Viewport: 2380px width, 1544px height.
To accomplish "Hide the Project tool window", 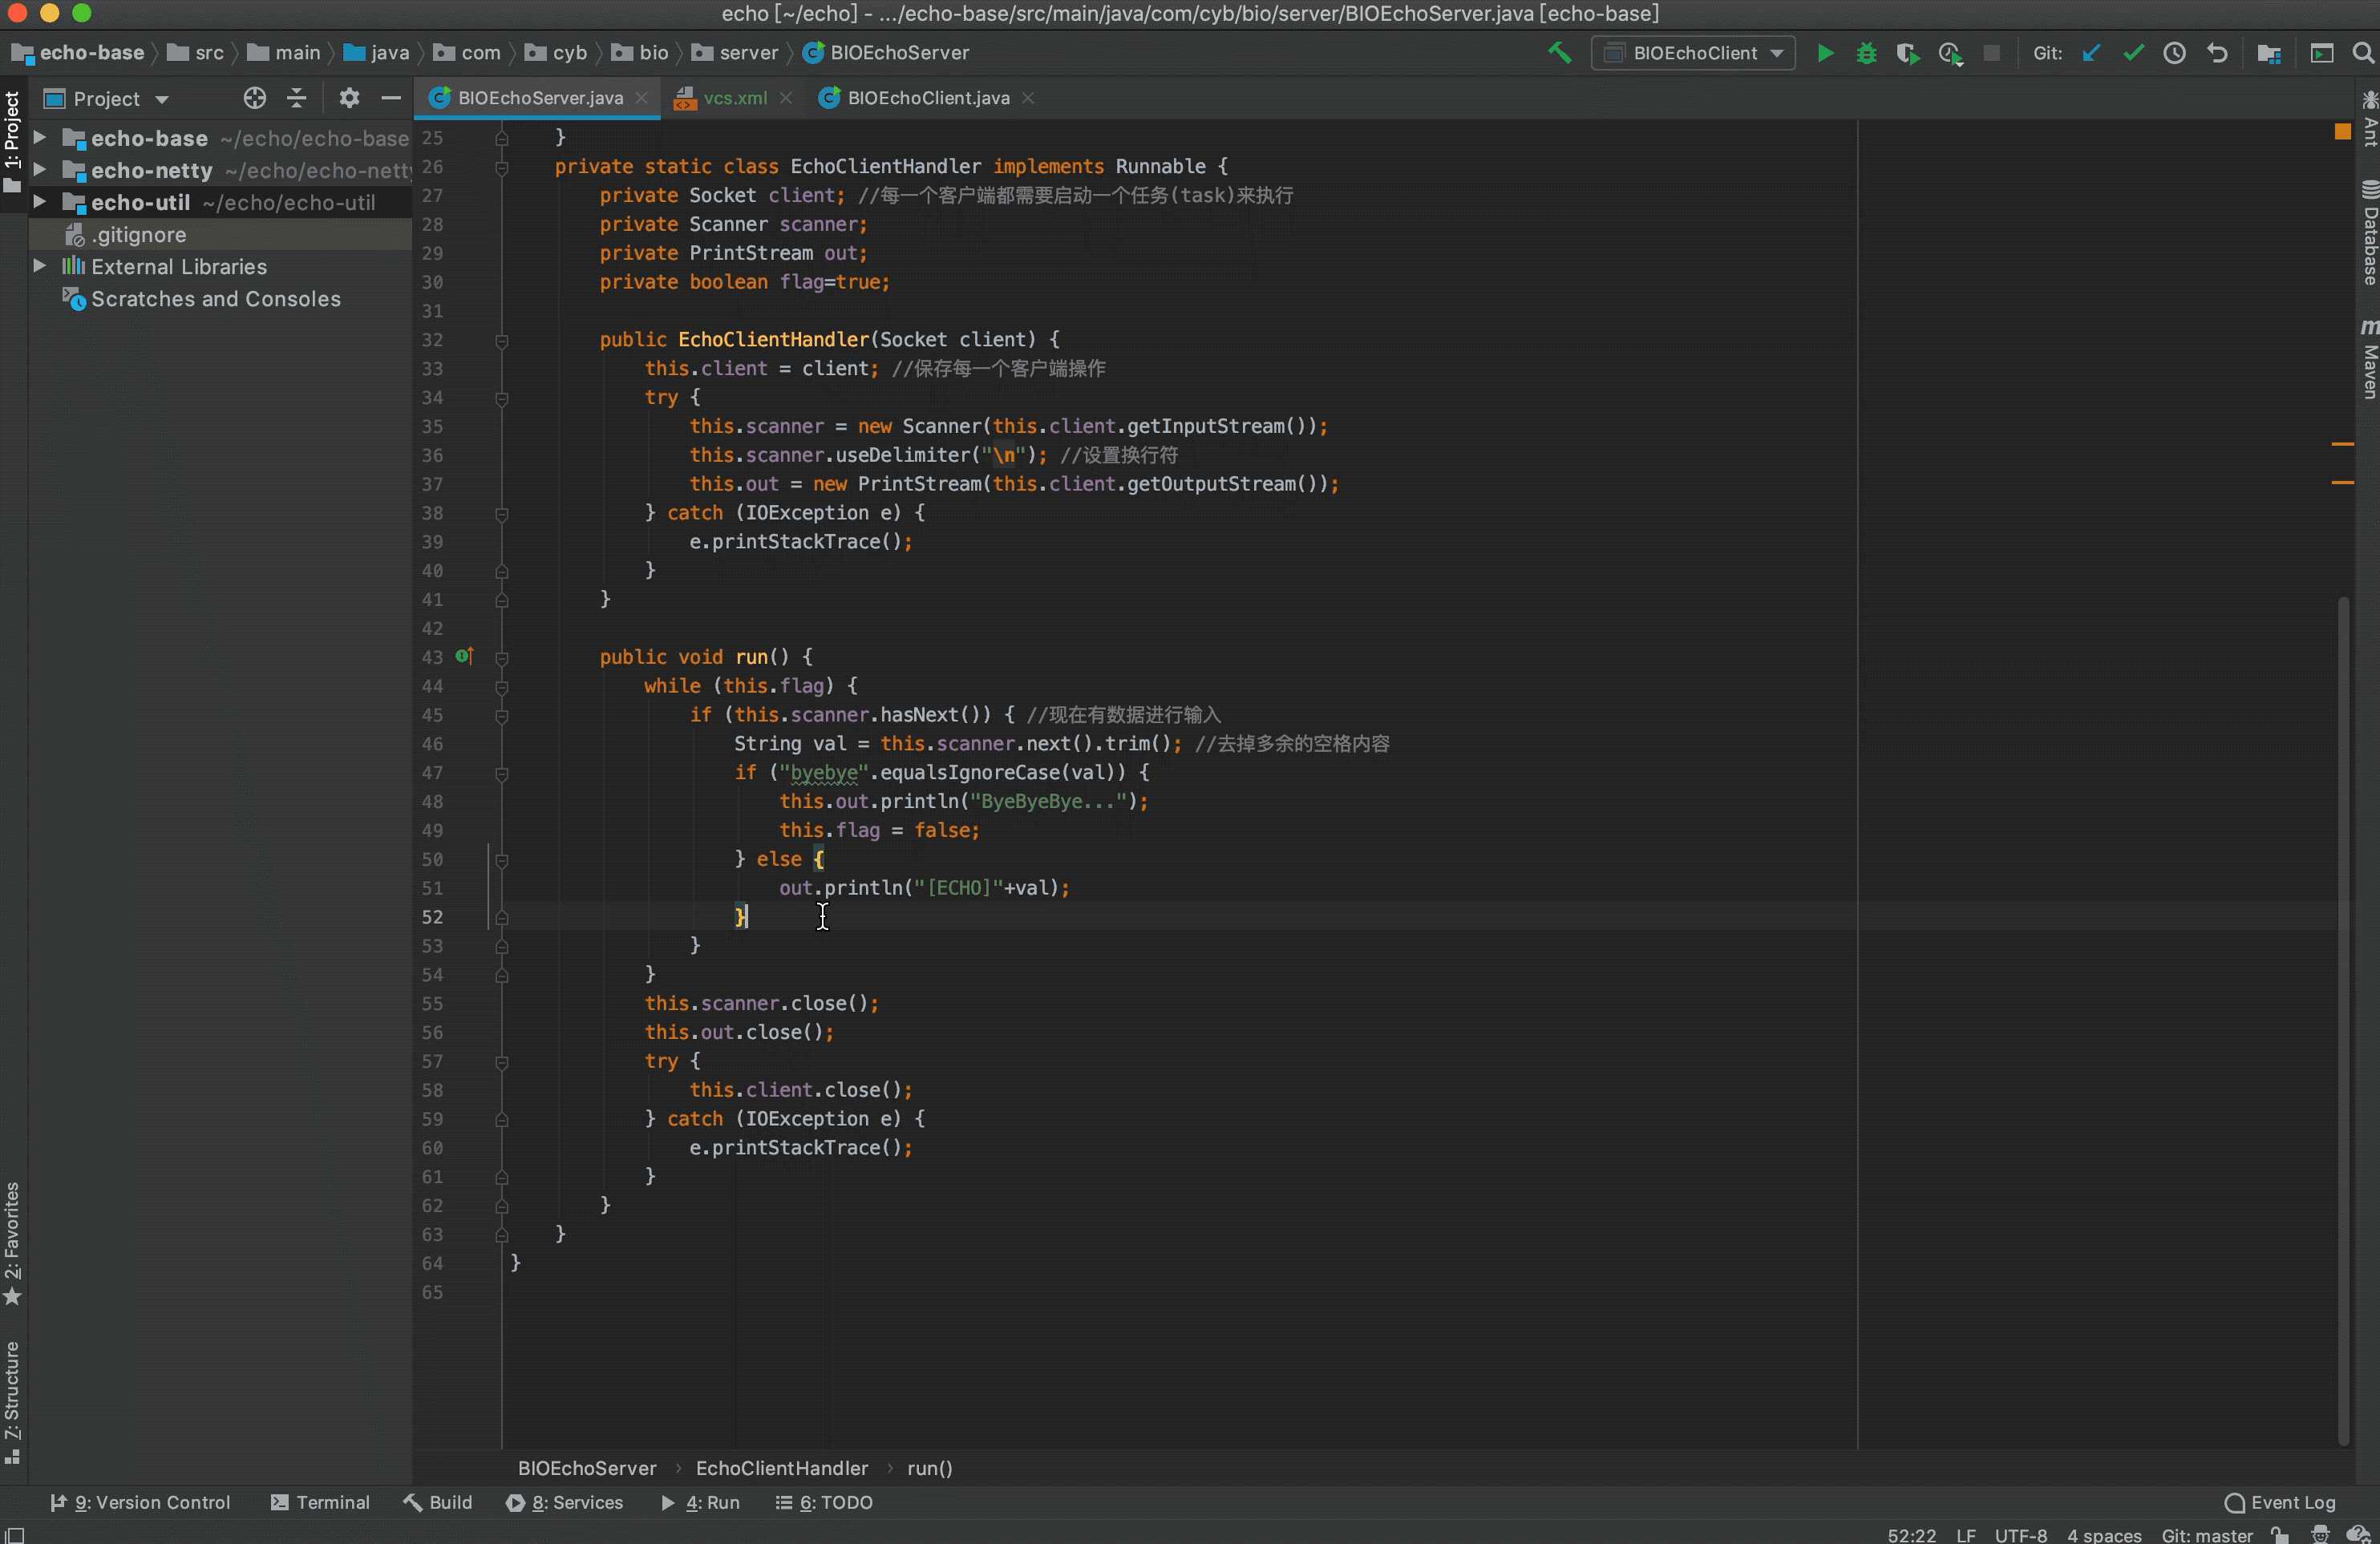I will (x=391, y=98).
